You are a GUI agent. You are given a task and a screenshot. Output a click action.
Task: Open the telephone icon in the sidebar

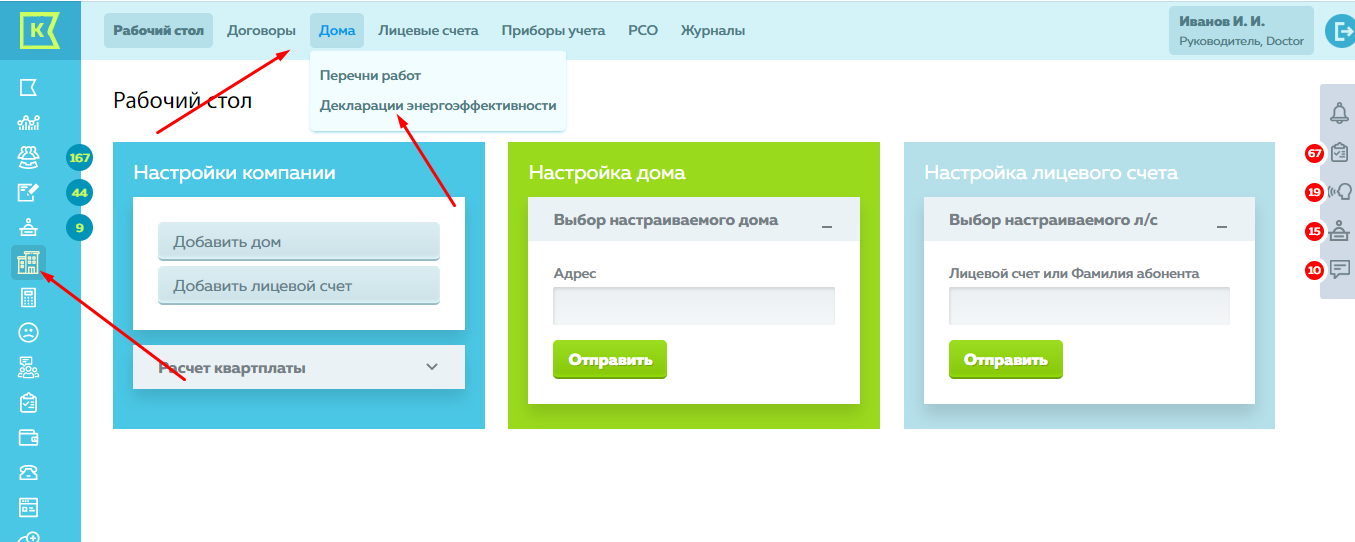(28, 472)
